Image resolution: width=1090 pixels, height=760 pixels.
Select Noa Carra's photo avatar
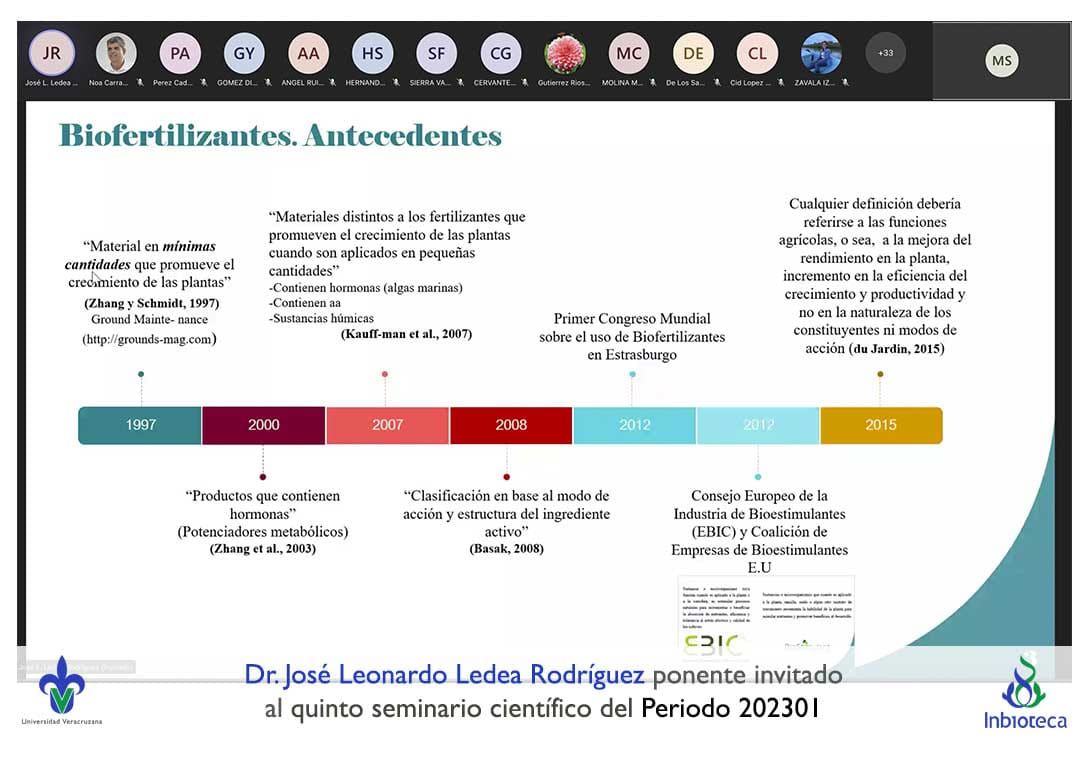pyautogui.click(x=116, y=53)
